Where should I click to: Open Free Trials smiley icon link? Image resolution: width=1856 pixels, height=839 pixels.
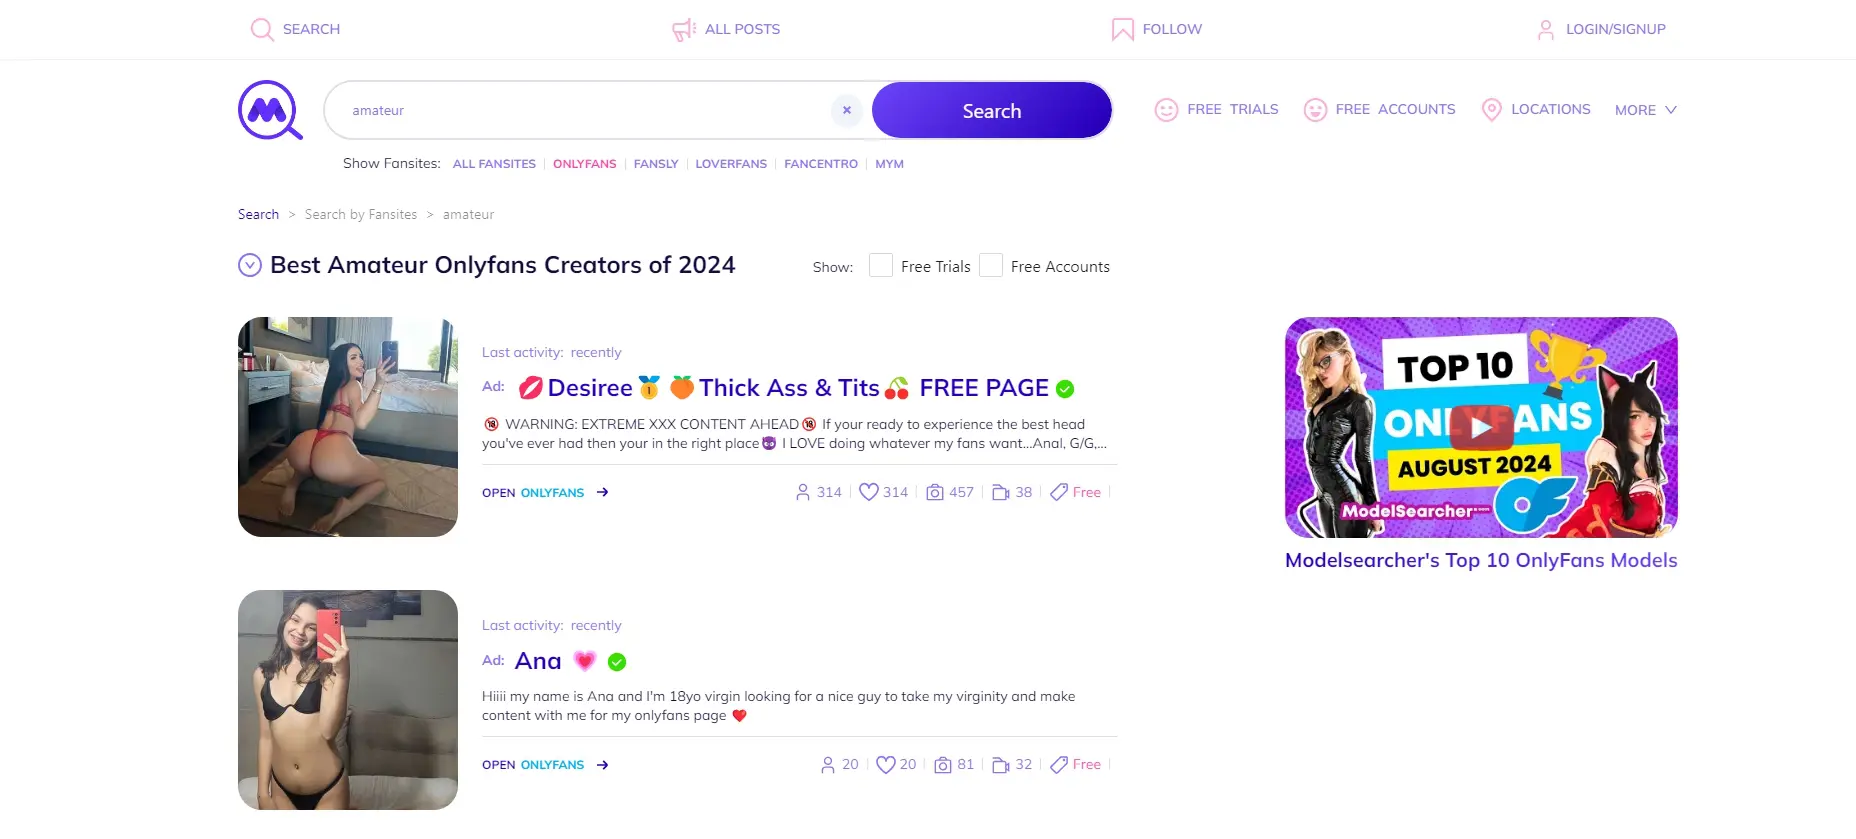[1166, 110]
